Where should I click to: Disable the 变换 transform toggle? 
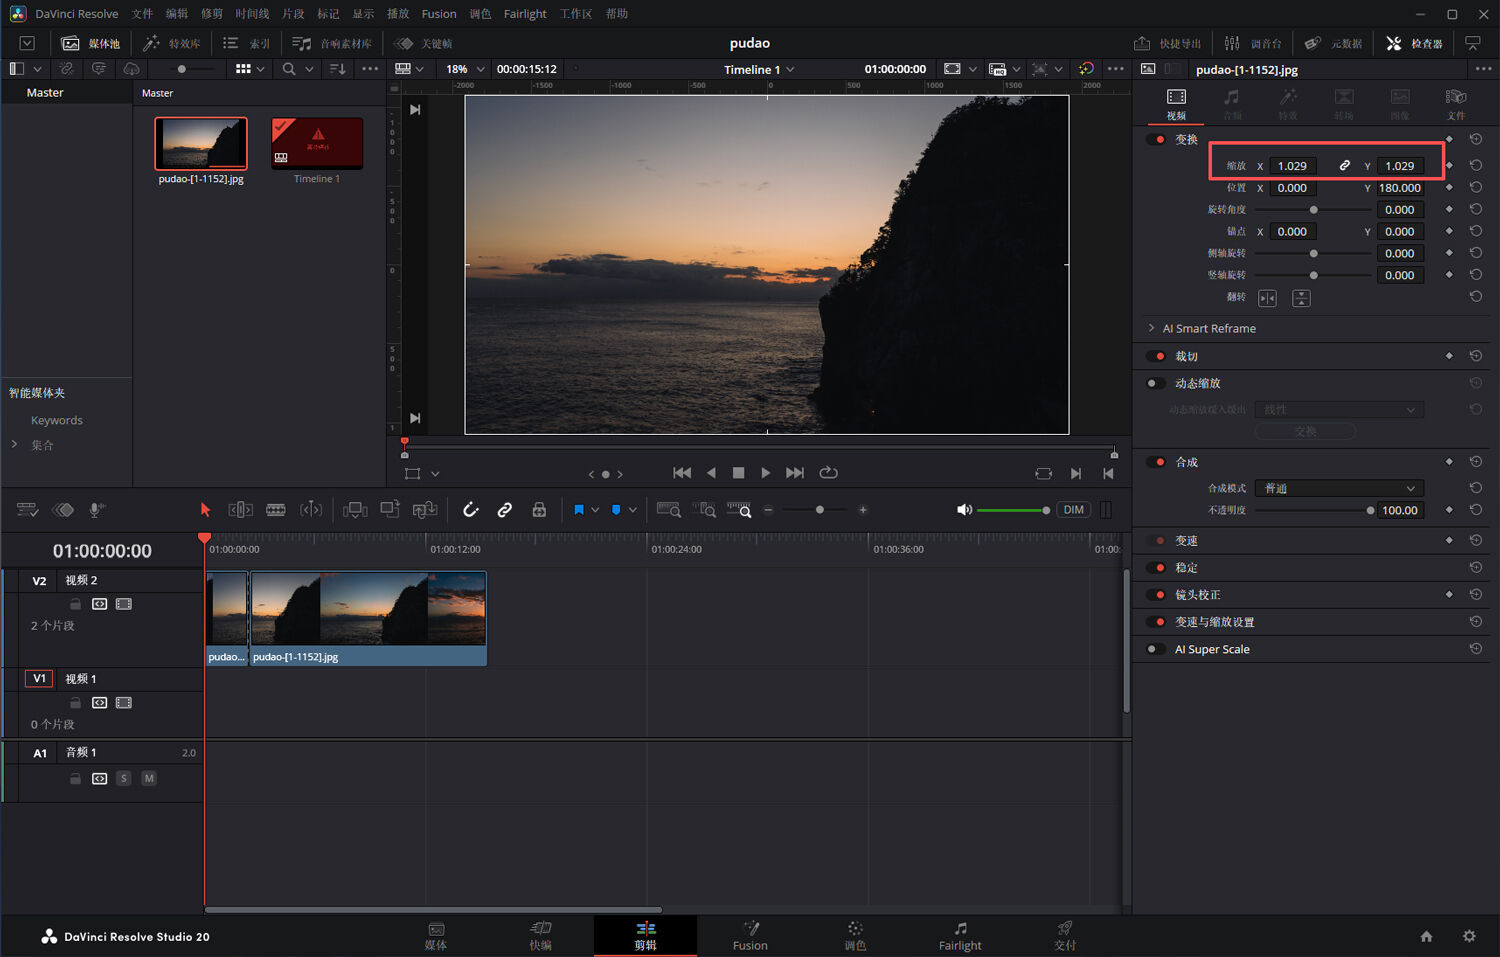coord(1156,140)
